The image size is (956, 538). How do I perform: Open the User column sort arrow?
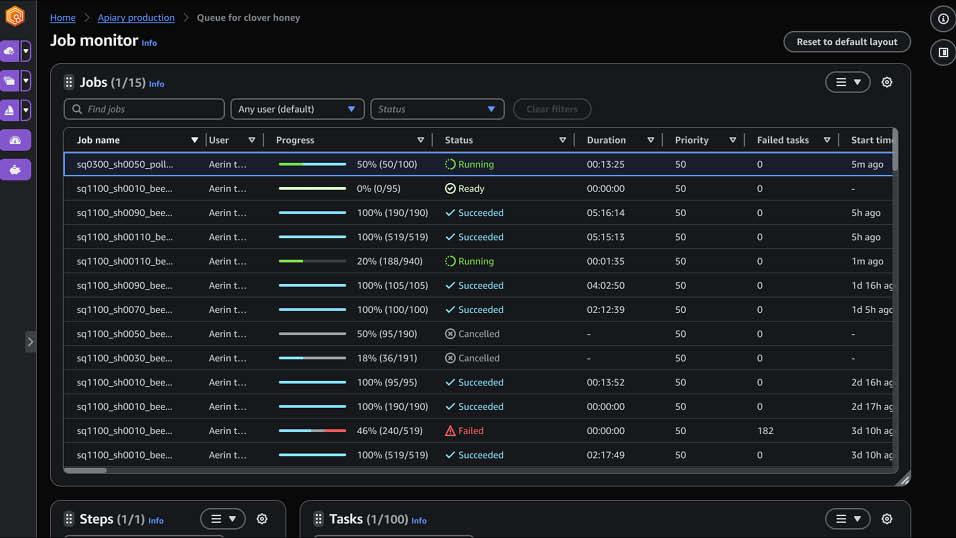(252, 140)
